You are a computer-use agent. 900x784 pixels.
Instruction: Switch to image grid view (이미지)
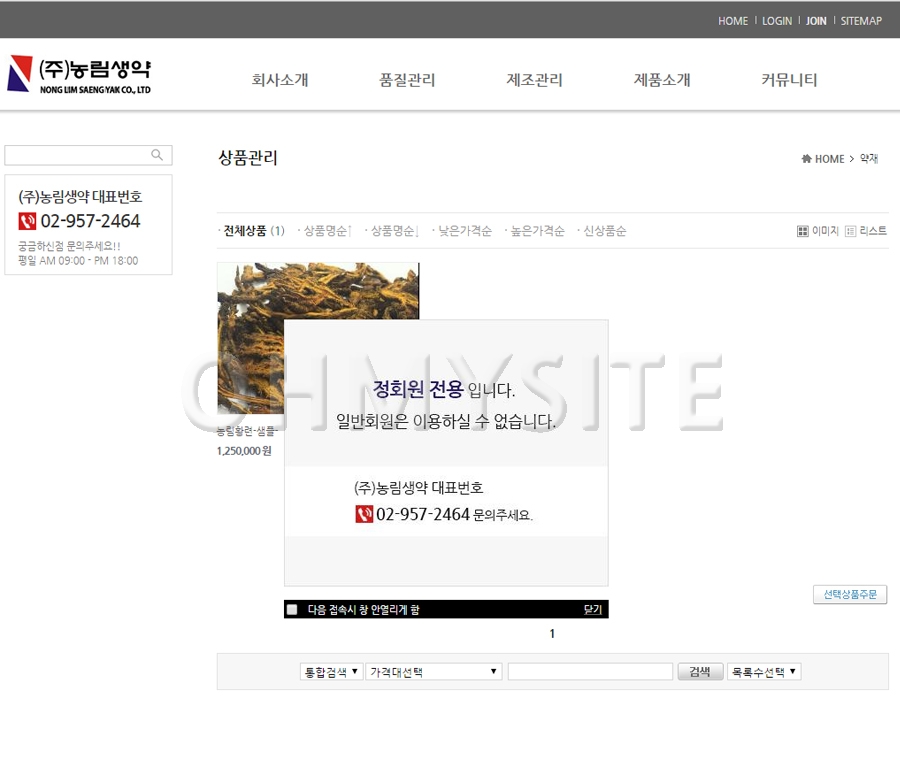coord(818,231)
